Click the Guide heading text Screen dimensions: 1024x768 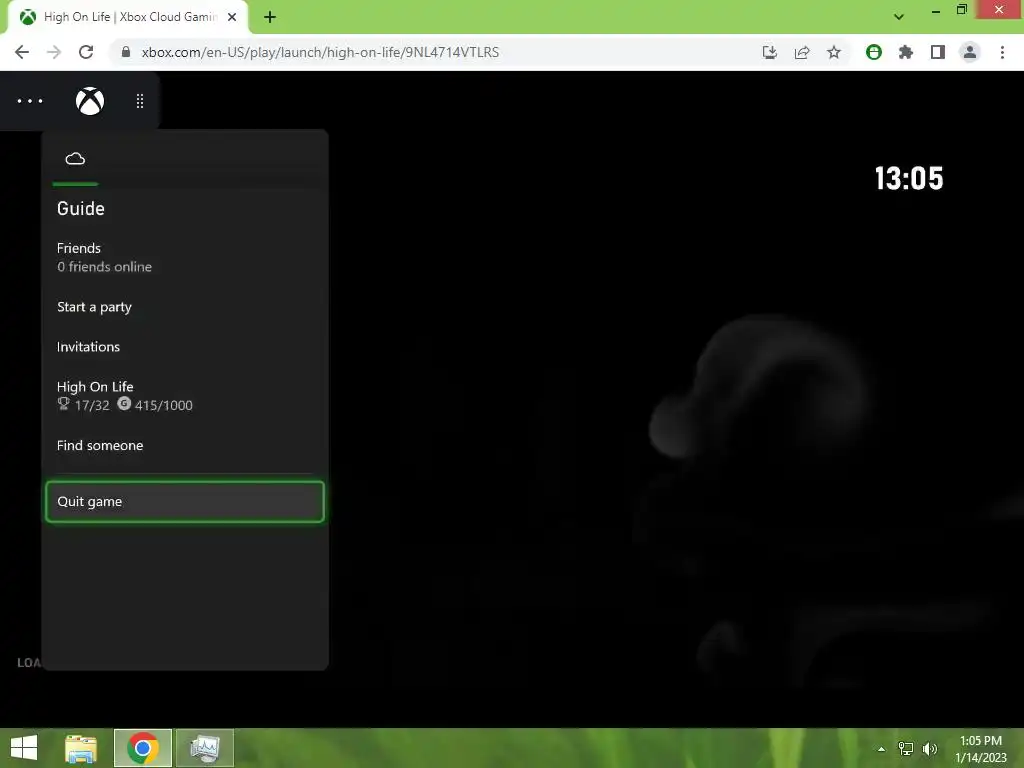pyautogui.click(x=80, y=208)
